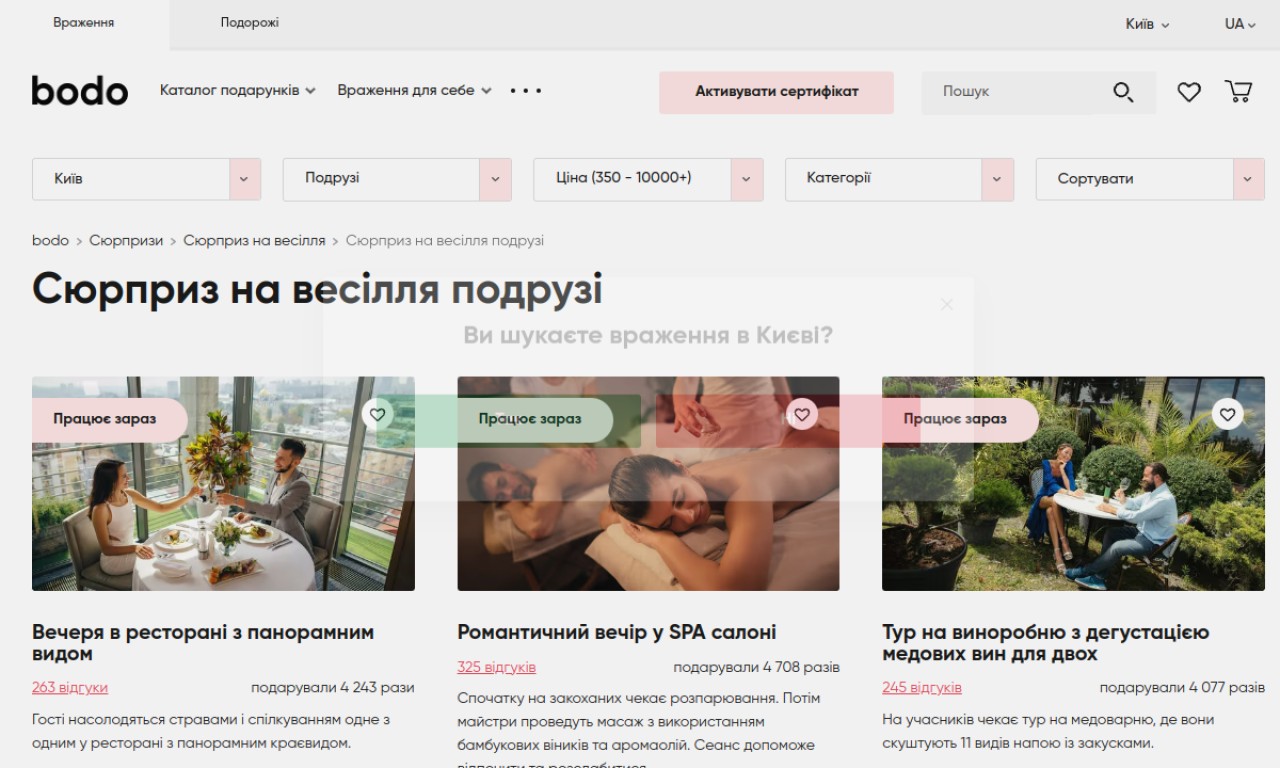This screenshot has height=768, width=1280.
Task: Click Активувати сертифікат button
Action: 776,92
